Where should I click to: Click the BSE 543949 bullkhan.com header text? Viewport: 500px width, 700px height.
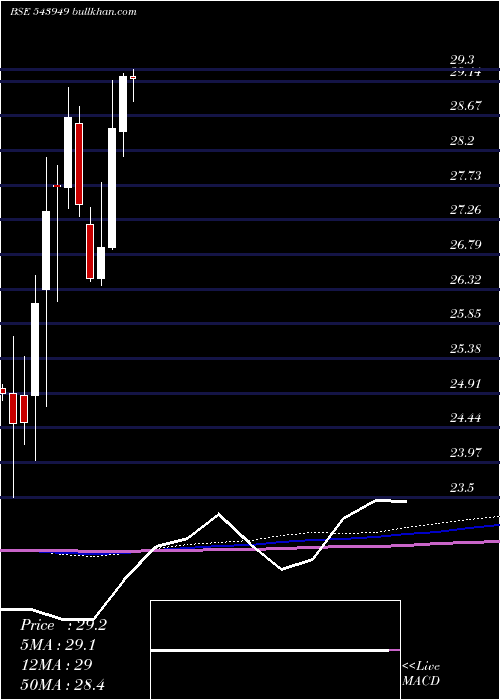(x=73, y=12)
